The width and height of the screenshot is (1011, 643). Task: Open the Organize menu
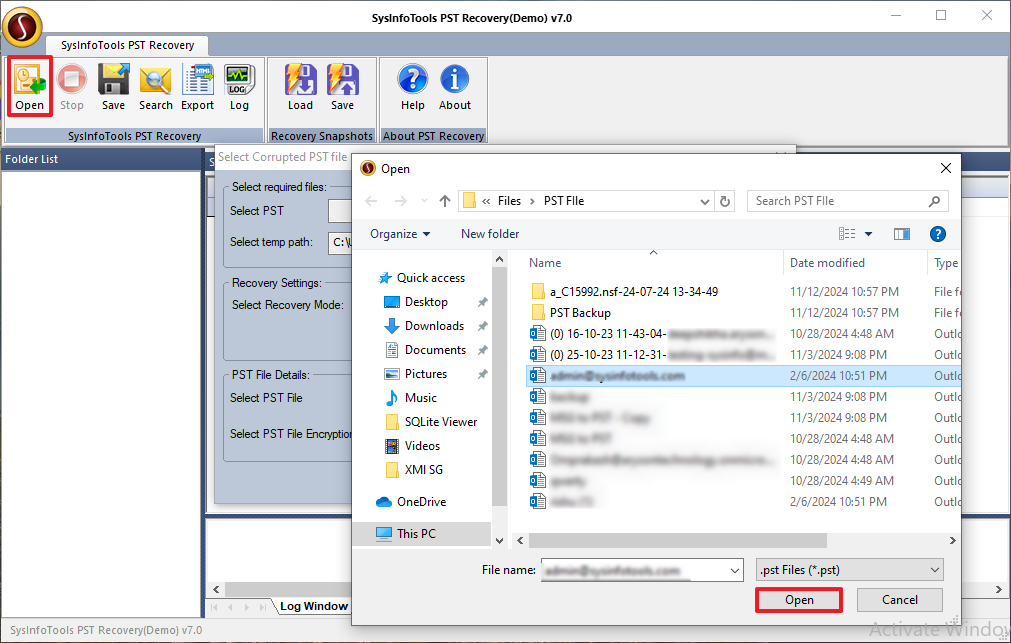(400, 234)
